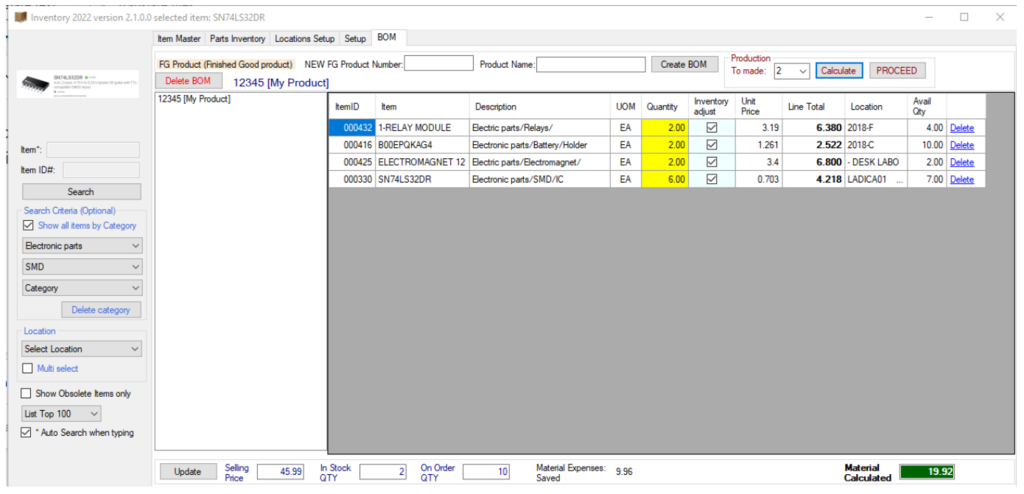Screen dimensions: 1024x494
Task: Open the 'Electronic parts' category dropdown
Action: 82,245
